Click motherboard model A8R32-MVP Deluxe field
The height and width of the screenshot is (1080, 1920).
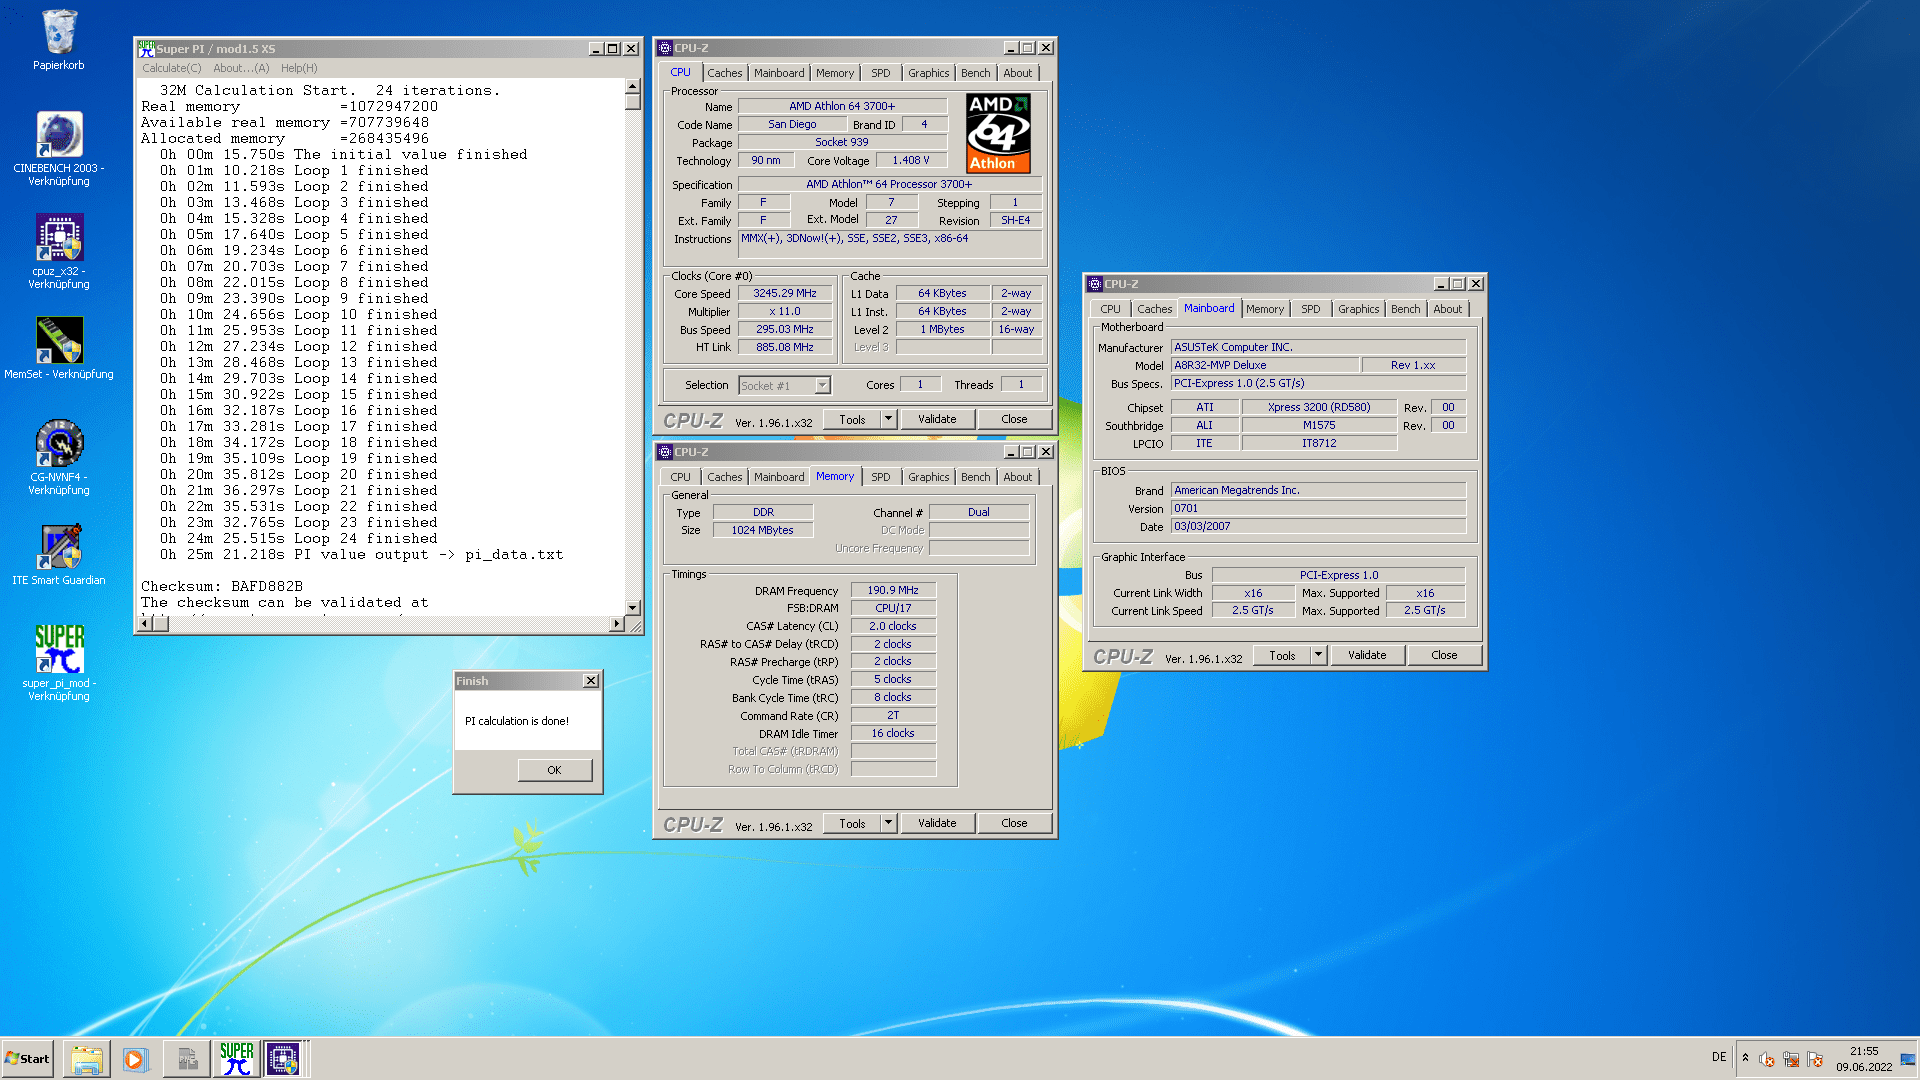(1265, 366)
